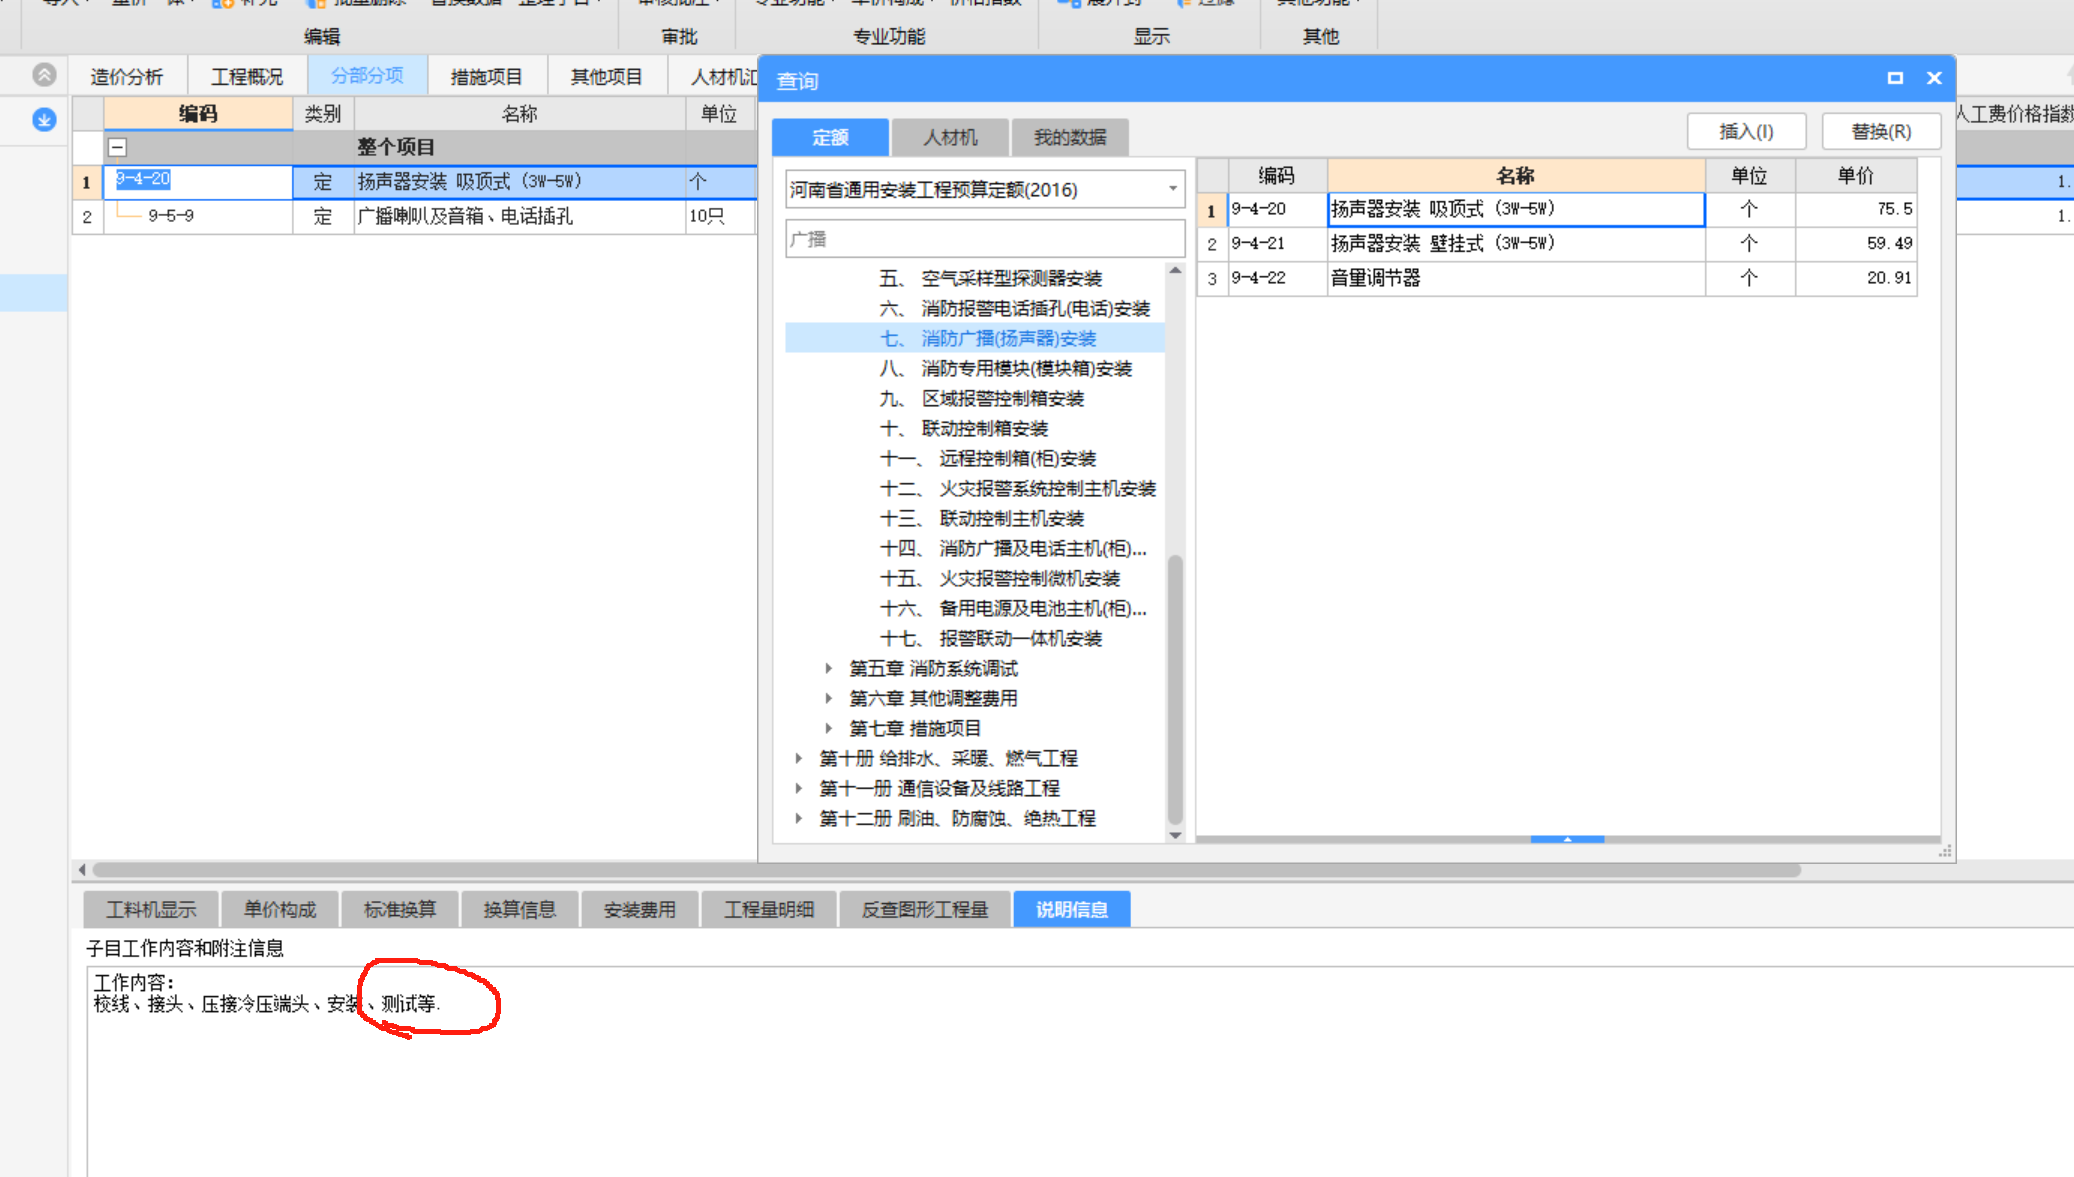Click the 编码 header in main table
2074x1177 pixels.
[197, 113]
